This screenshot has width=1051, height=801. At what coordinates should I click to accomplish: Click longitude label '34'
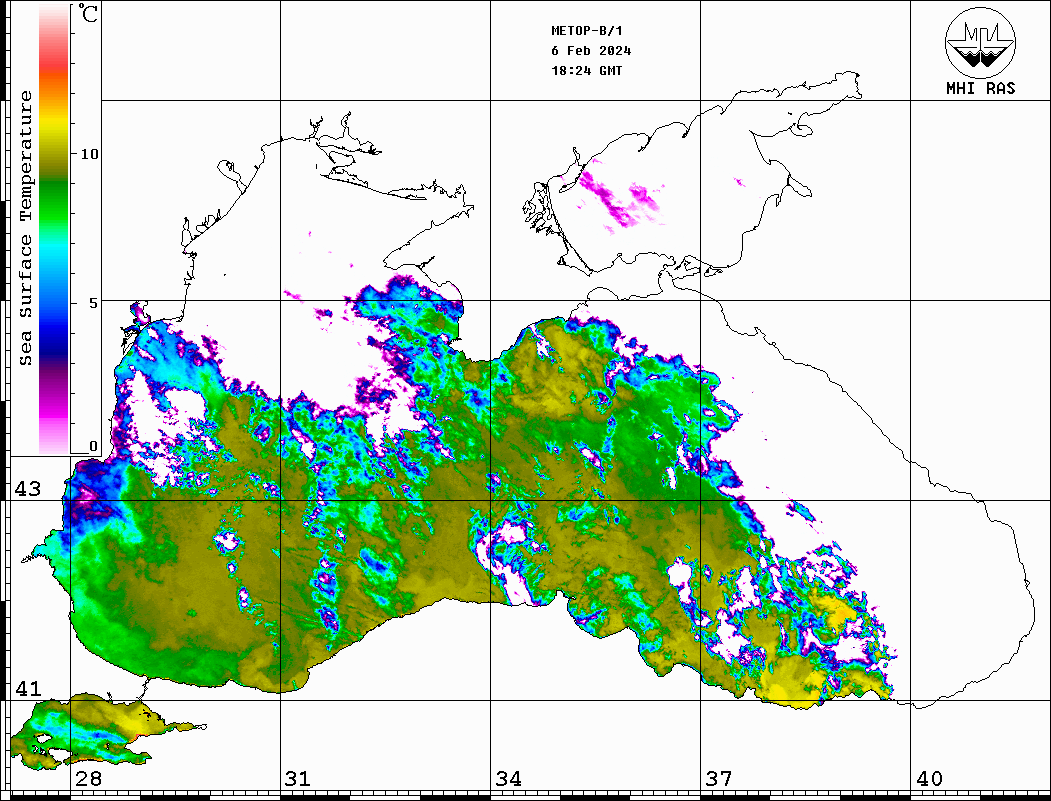point(509,778)
